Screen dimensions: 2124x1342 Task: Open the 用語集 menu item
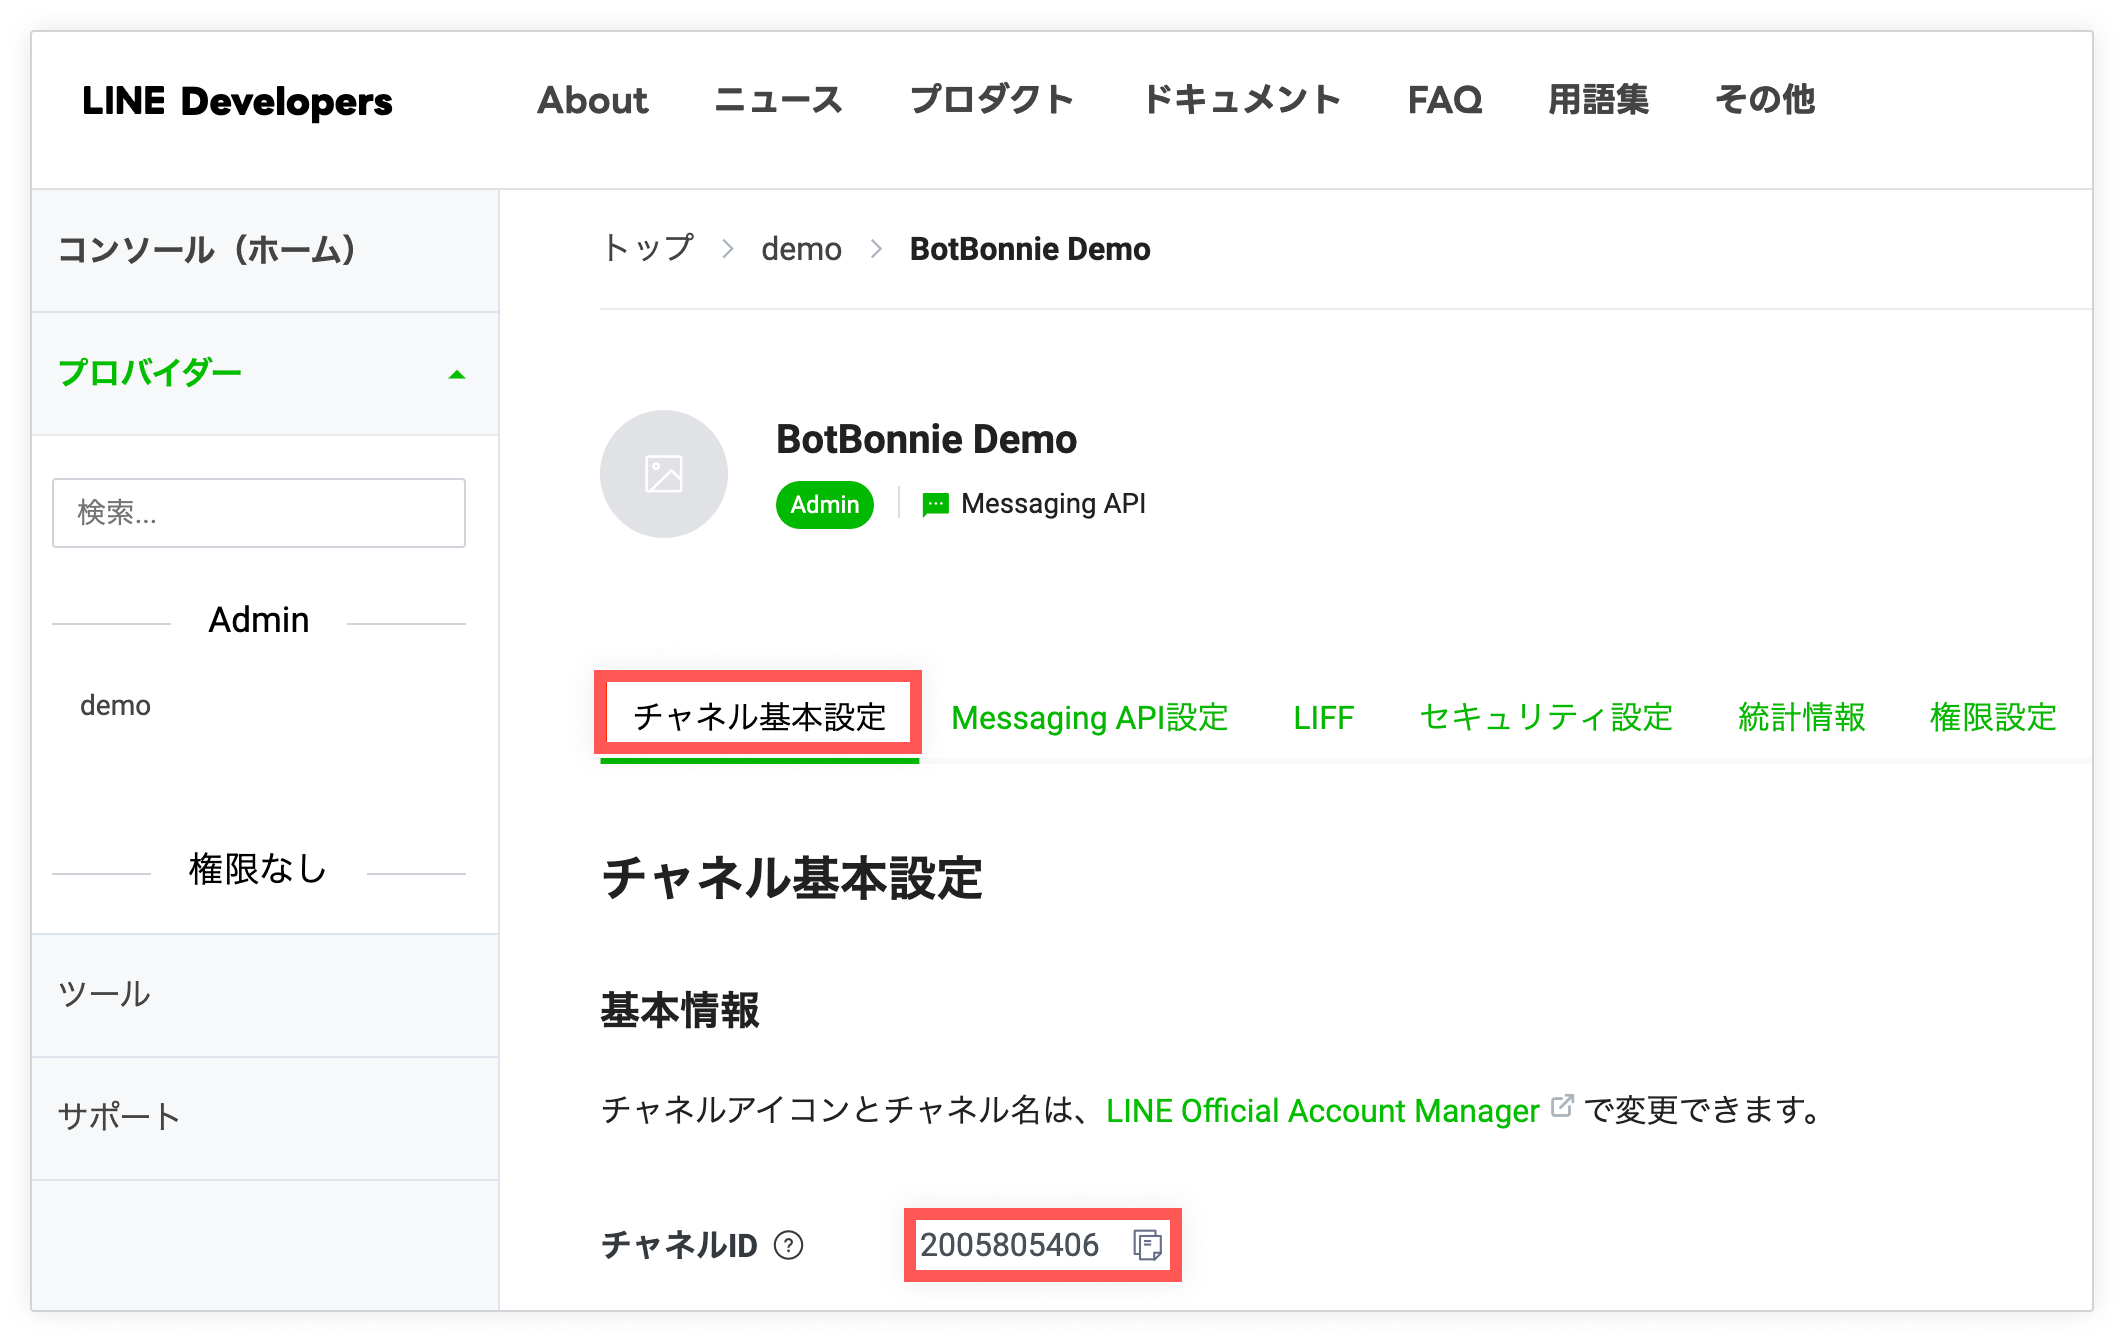[x=1598, y=100]
